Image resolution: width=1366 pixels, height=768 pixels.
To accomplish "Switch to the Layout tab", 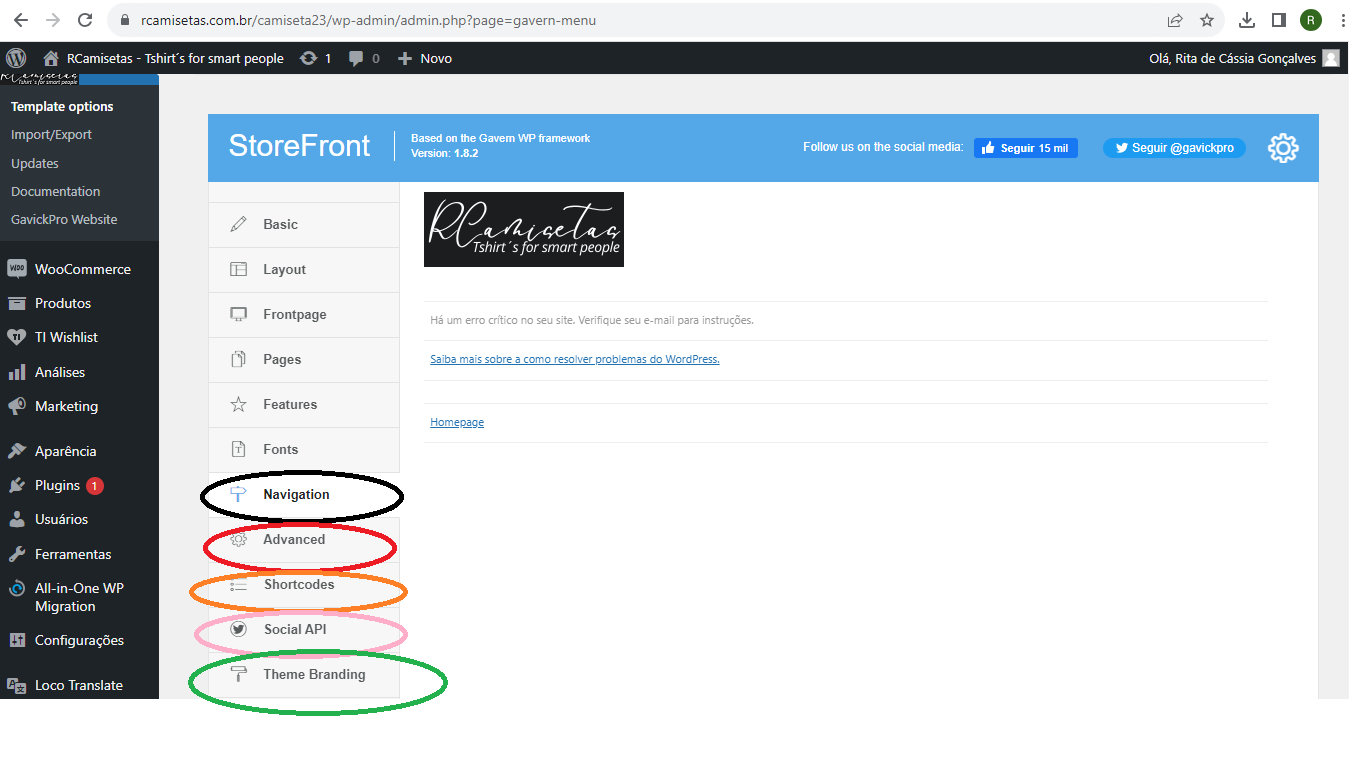I will click(304, 270).
